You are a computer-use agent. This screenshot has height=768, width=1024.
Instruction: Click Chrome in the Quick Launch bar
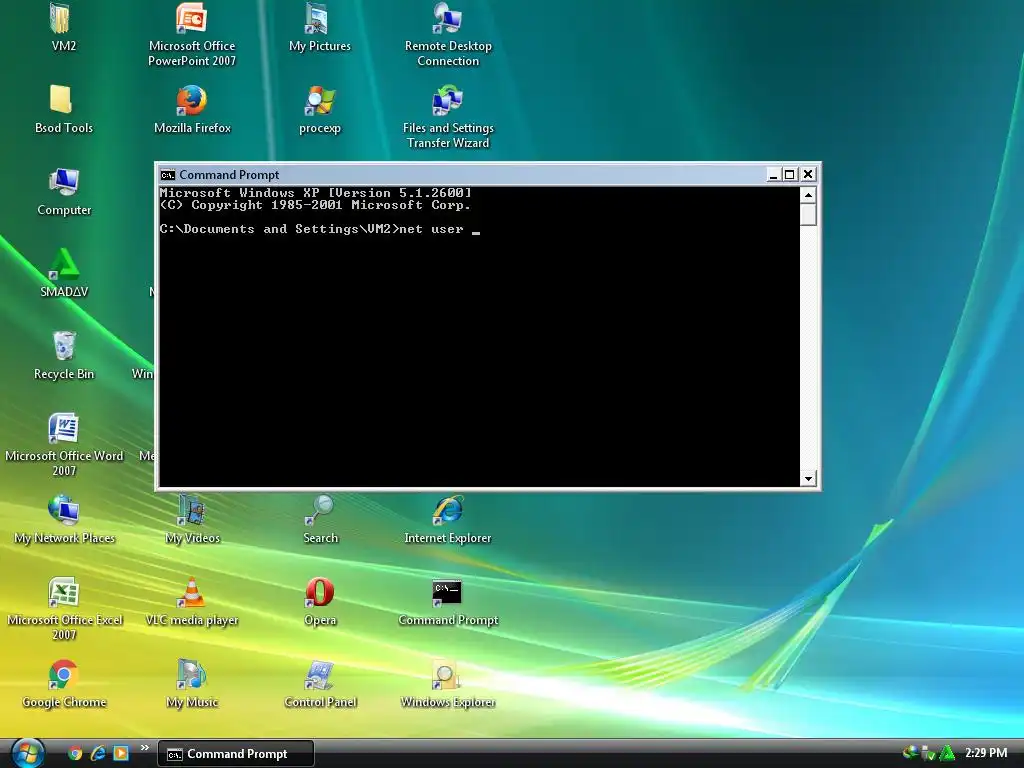point(75,753)
